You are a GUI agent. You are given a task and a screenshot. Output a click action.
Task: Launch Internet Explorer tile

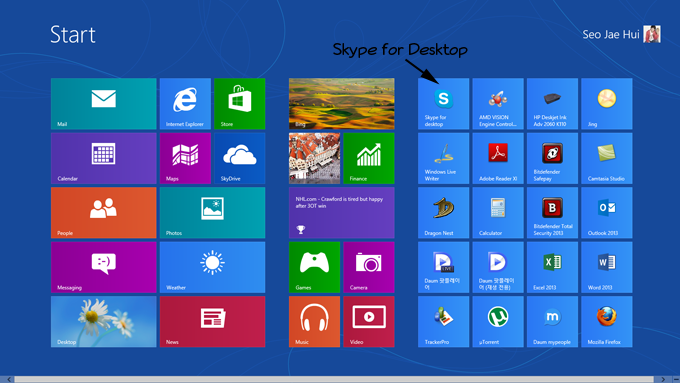coord(185,104)
